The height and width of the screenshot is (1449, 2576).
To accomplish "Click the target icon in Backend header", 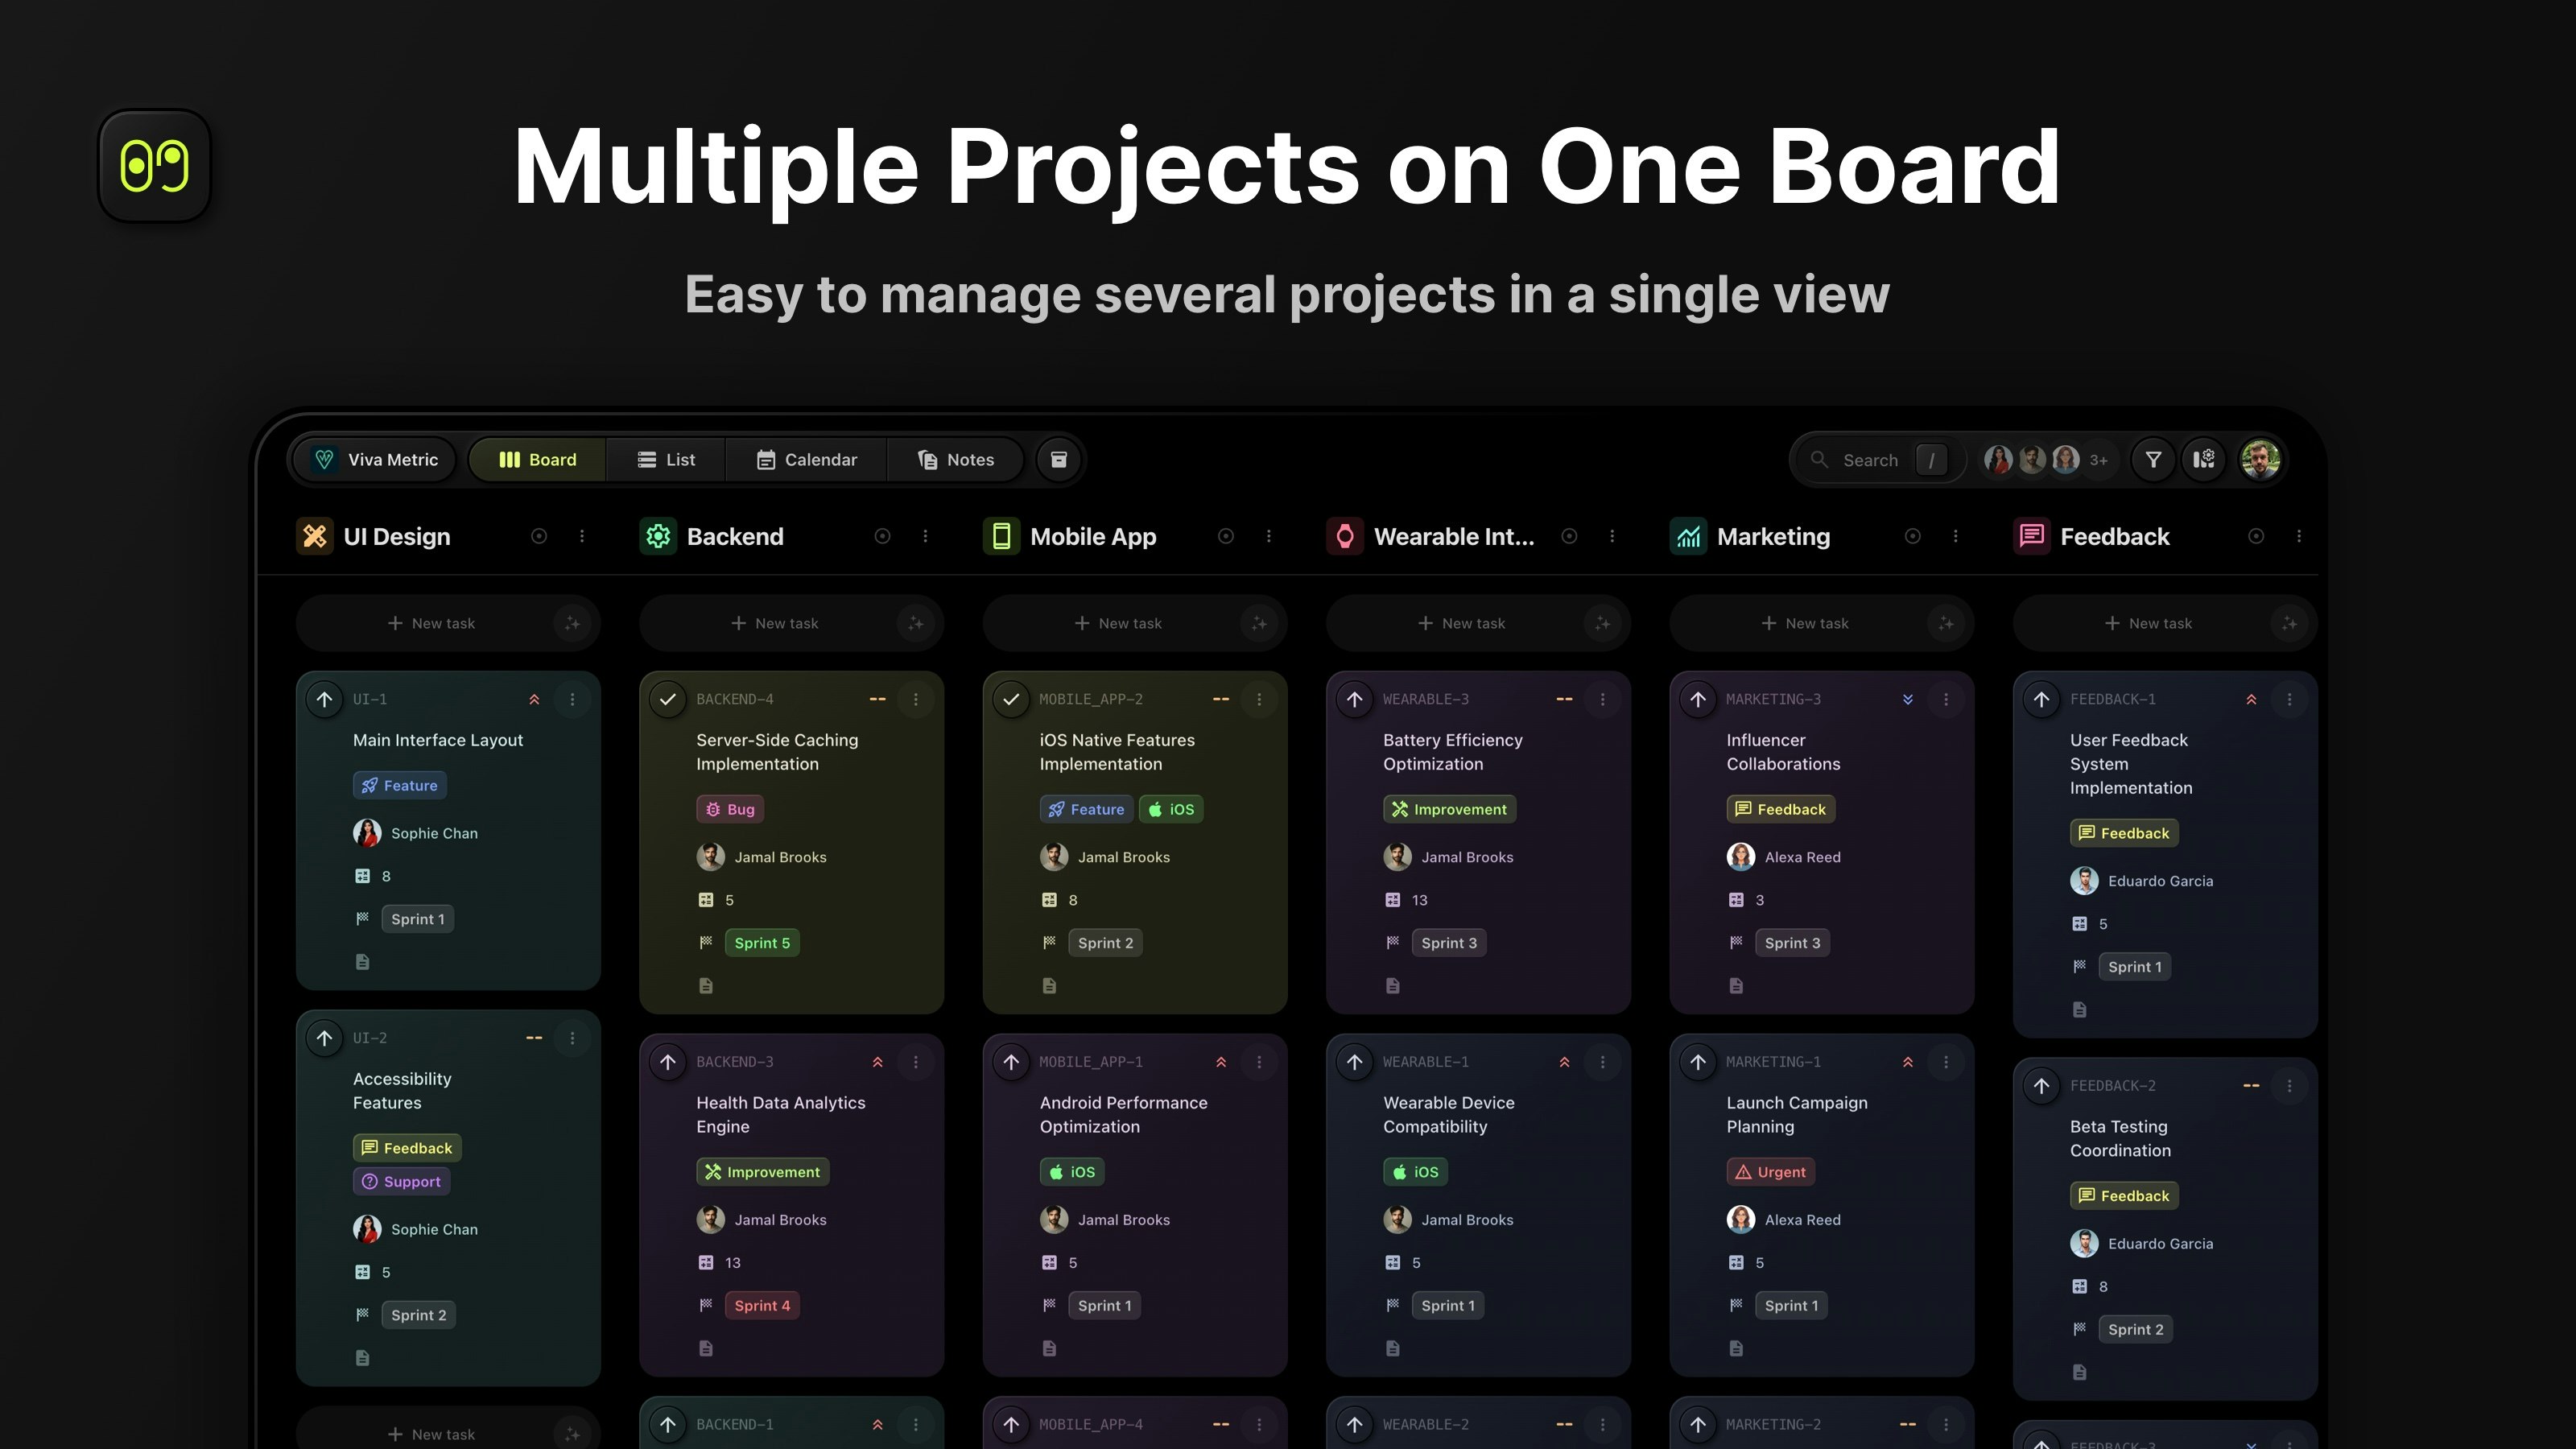I will pyautogui.click(x=882, y=537).
